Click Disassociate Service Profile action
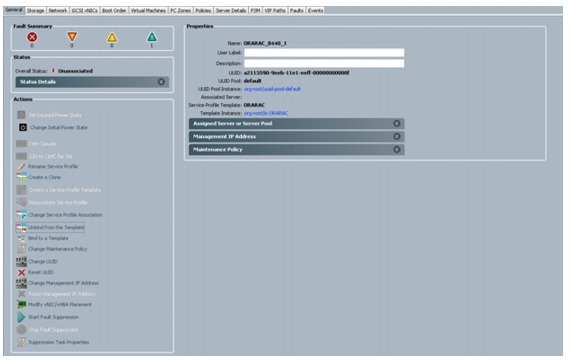This screenshot has width=571, height=360. [x=58, y=202]
